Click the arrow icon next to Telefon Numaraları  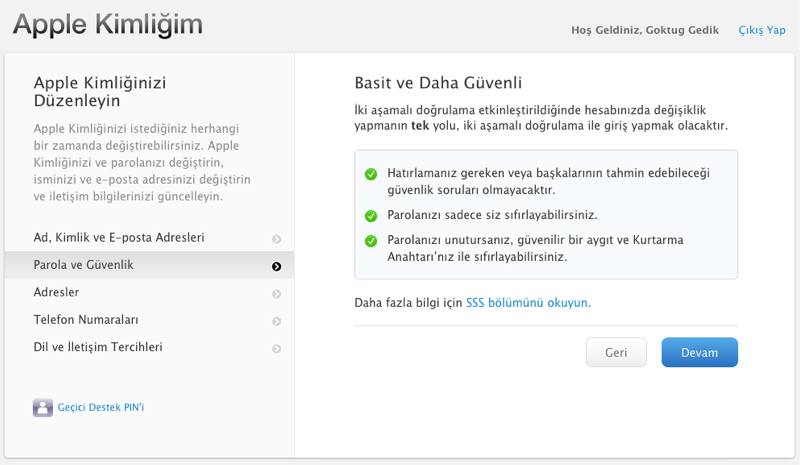tap(276, 321)
